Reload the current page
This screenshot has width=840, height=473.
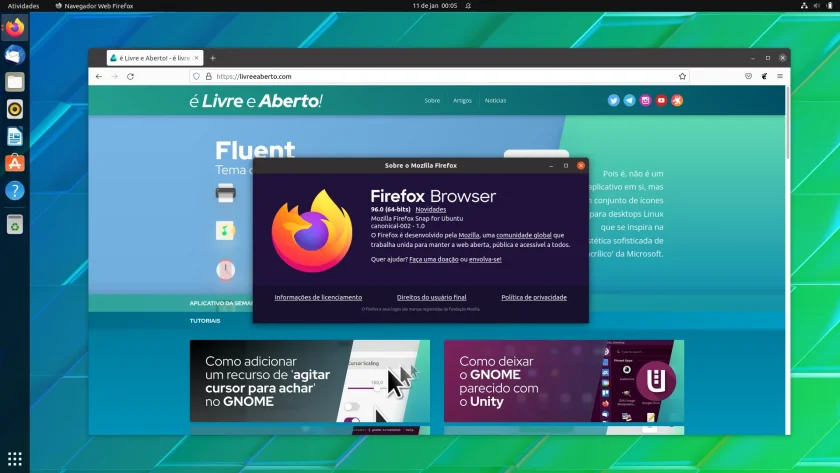click(x=130, y=77)
